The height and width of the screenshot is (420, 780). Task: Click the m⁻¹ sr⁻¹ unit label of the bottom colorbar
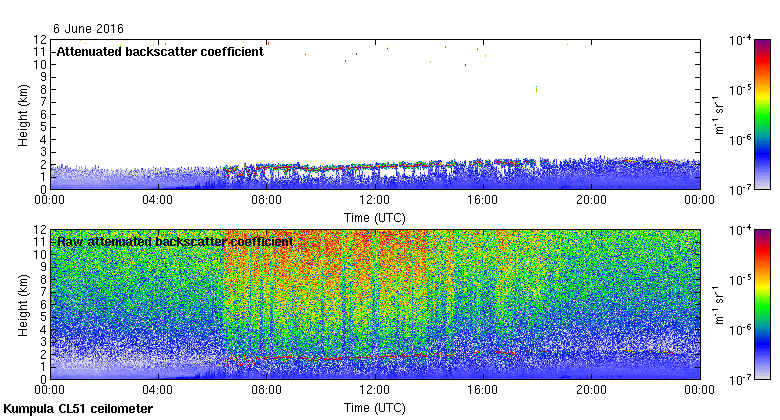pos(719,305)
